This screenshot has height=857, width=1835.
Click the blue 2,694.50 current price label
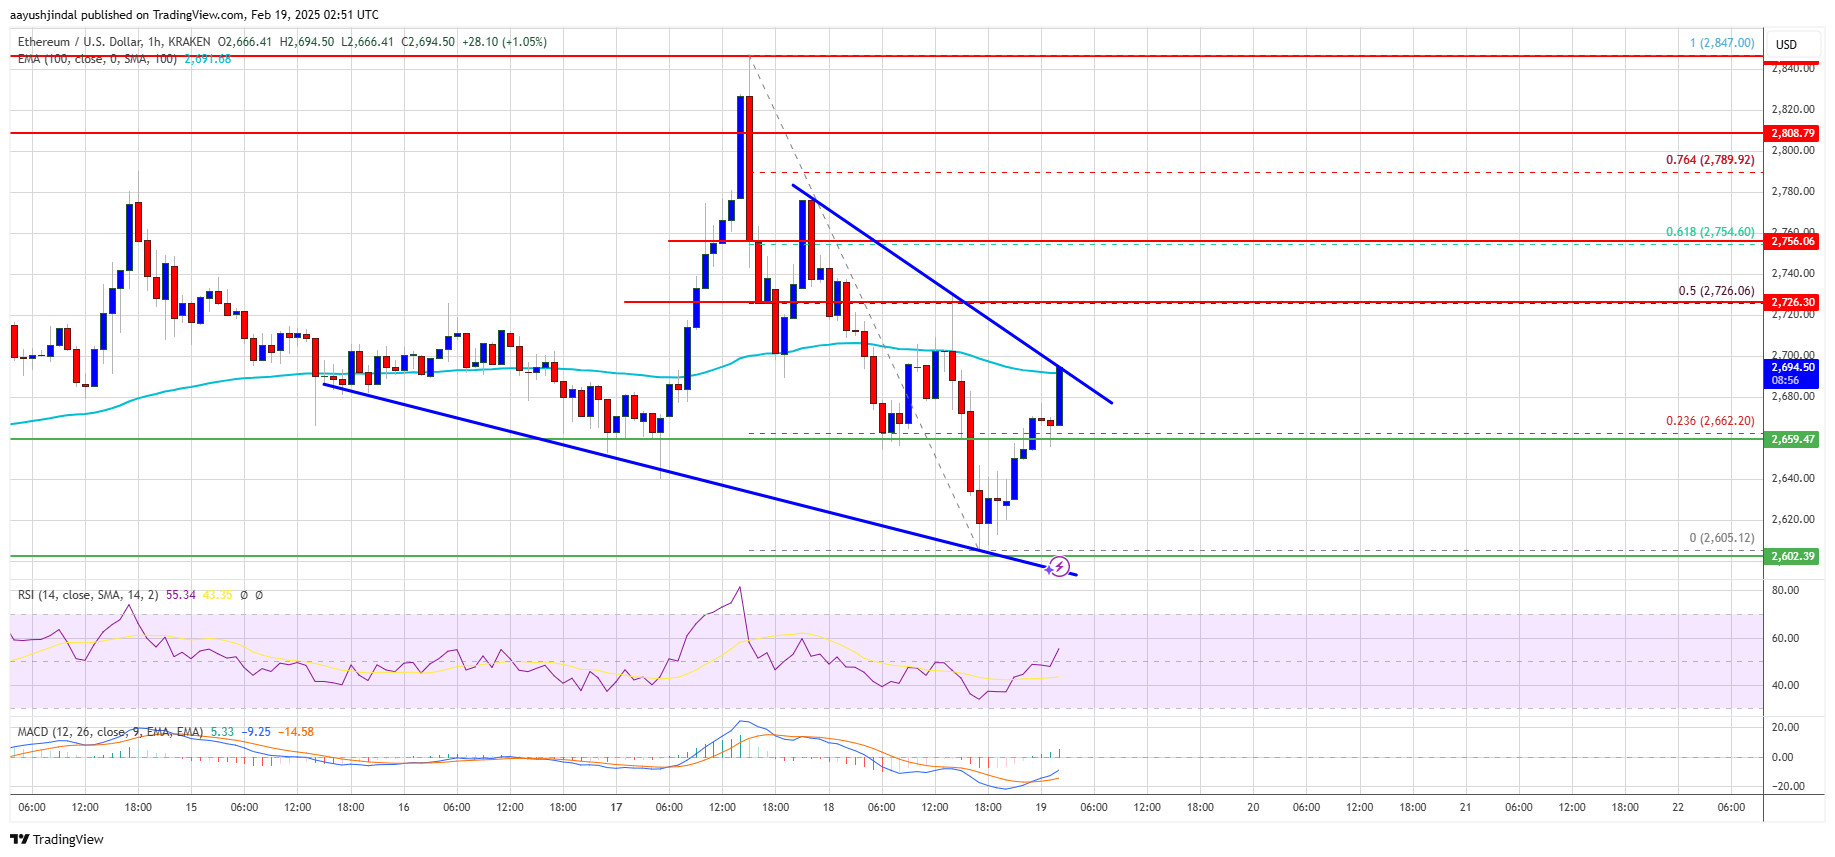click(x=1793, y=373)
